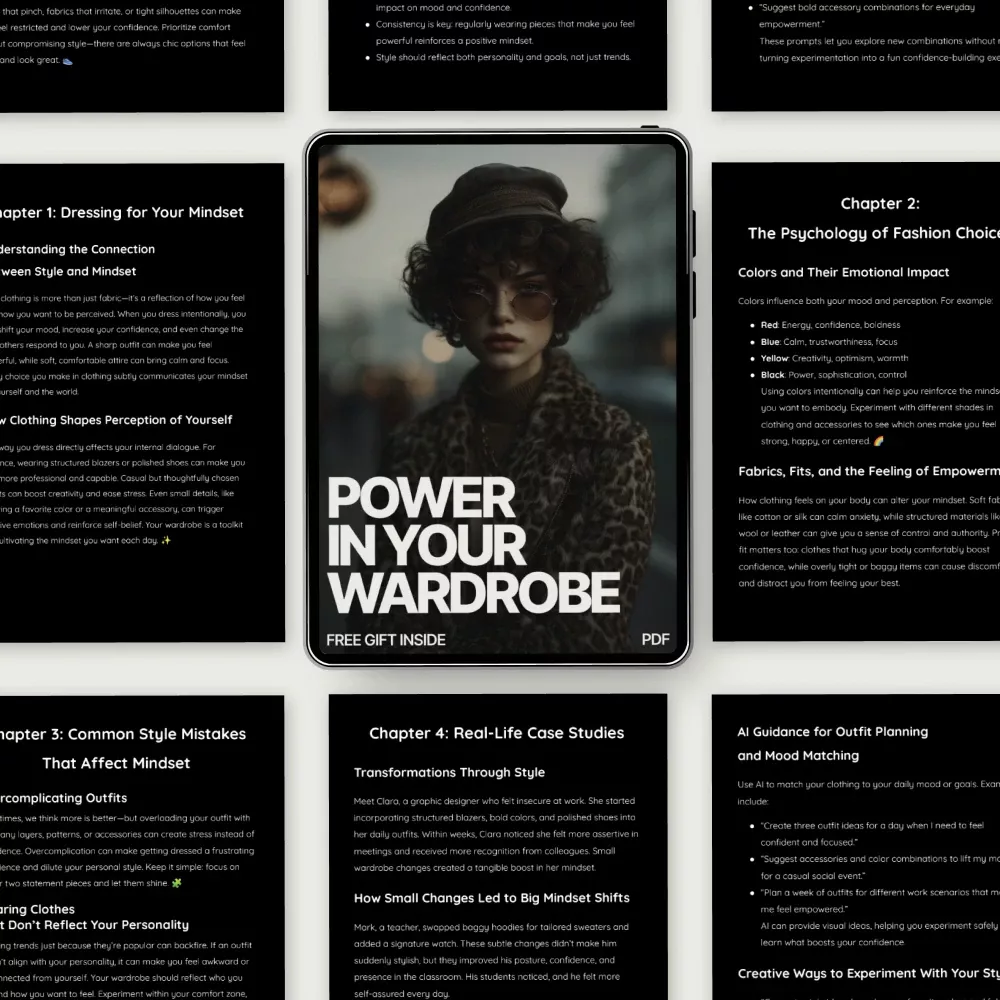Click the puzzle piece emoji in Chapter 3
Screen dimensions: 1000x1000
[176, 883]
